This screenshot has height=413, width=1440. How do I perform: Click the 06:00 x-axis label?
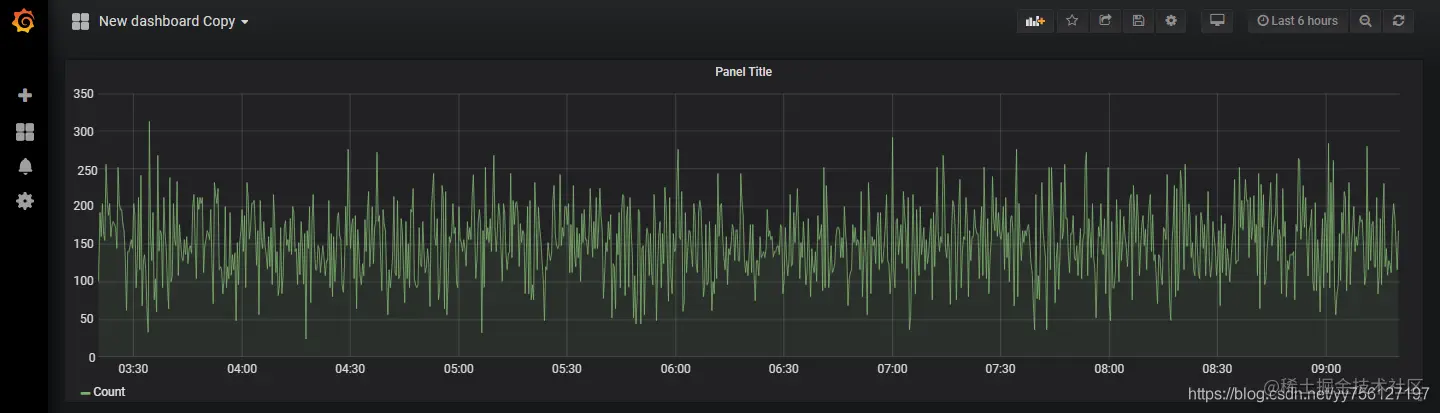(675, 369)
